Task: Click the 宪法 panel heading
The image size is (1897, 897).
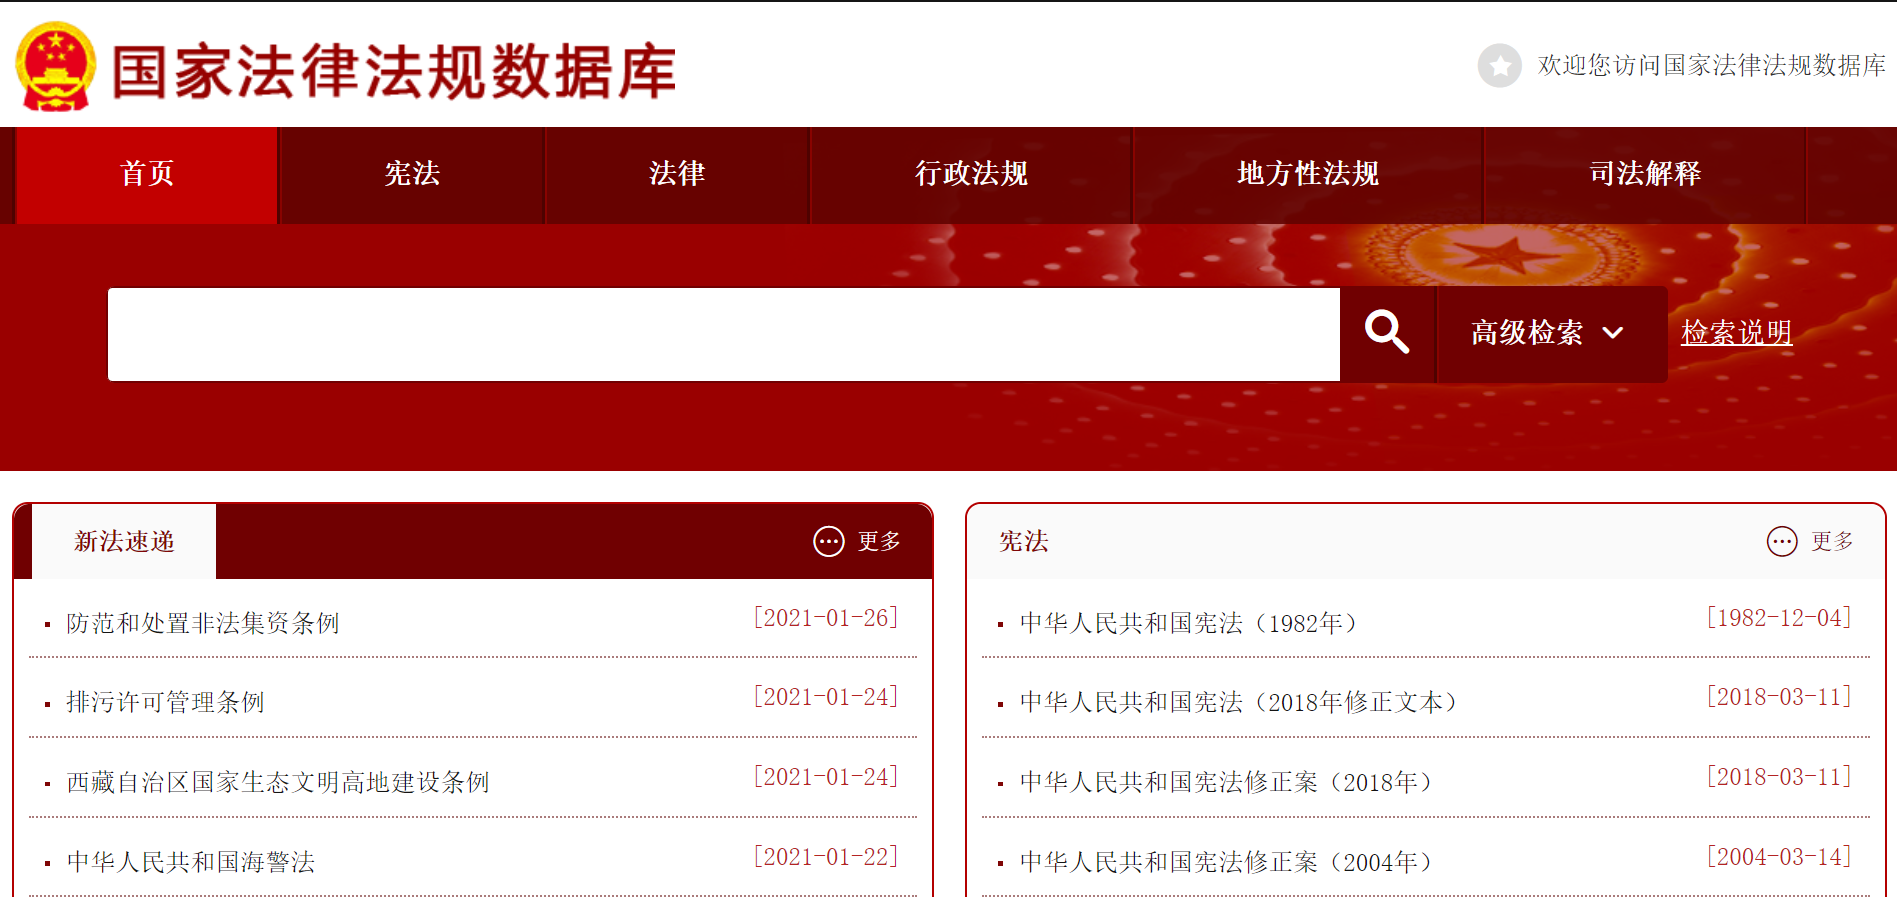Action: coord(1024,541)
